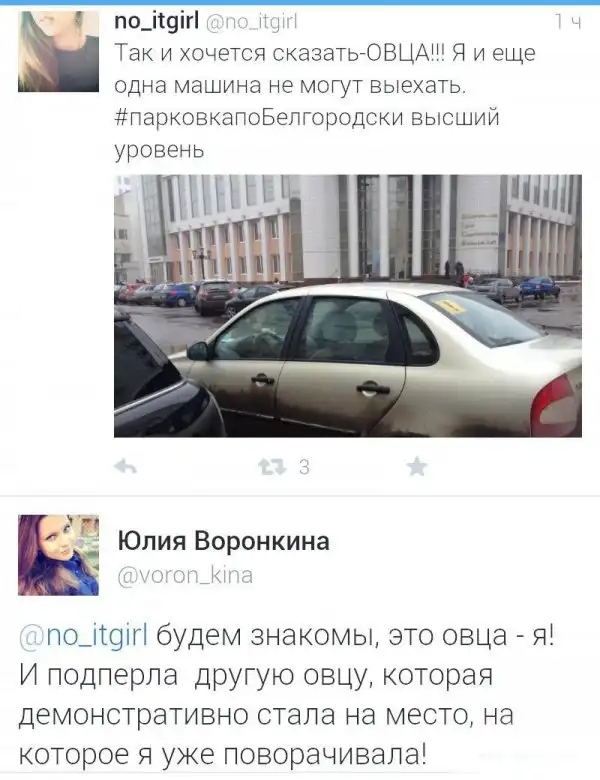The image size is (600, 780).
Task: Click the gray @no_itgirl handle in header
Action: 251,22
